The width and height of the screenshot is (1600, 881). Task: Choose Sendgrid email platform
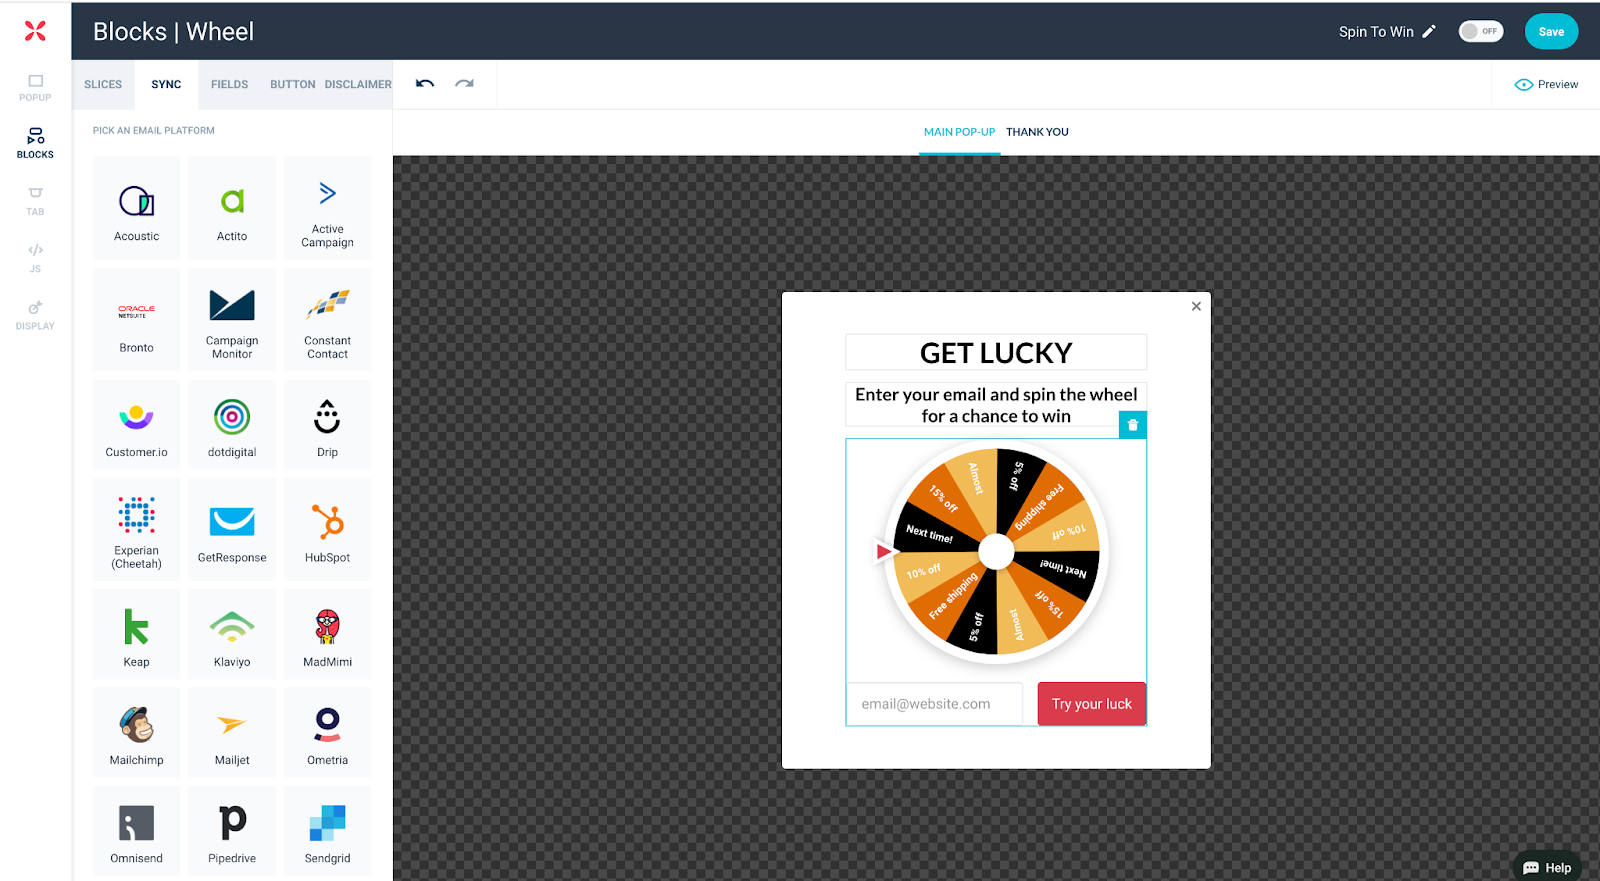(x=327, y=830)
